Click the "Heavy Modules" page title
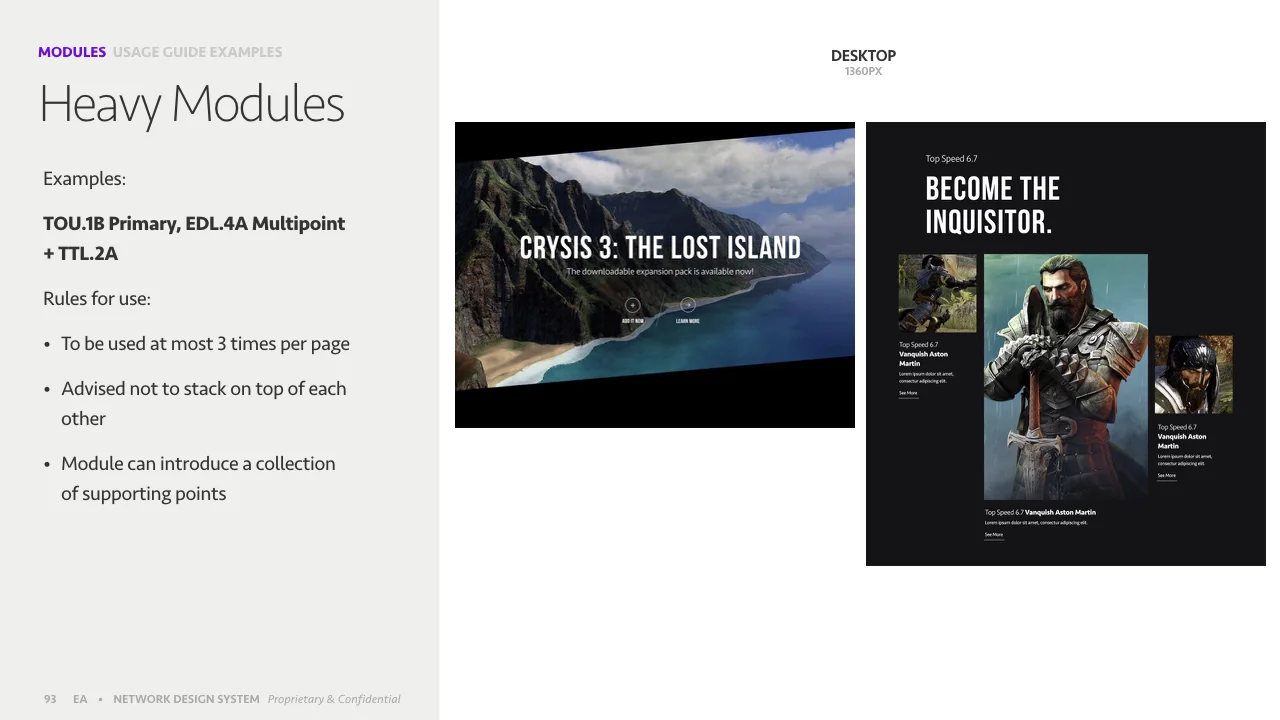The height and width of the screenshot is (720, 1280). [191, 103]
